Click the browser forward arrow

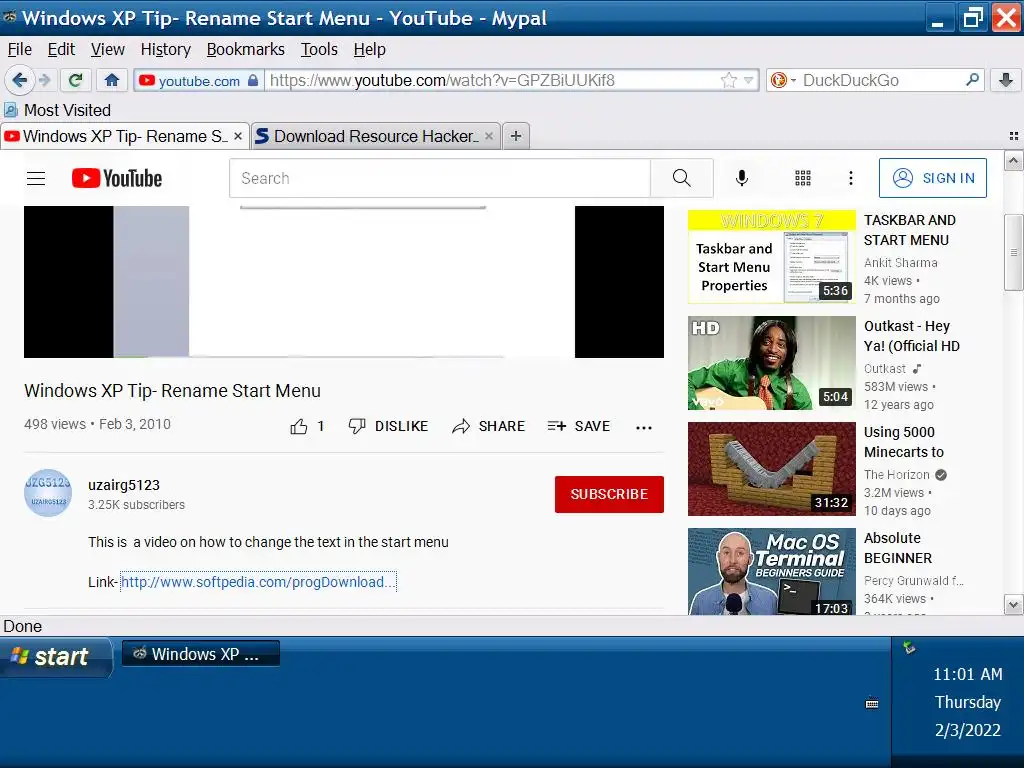click(44, 80)
